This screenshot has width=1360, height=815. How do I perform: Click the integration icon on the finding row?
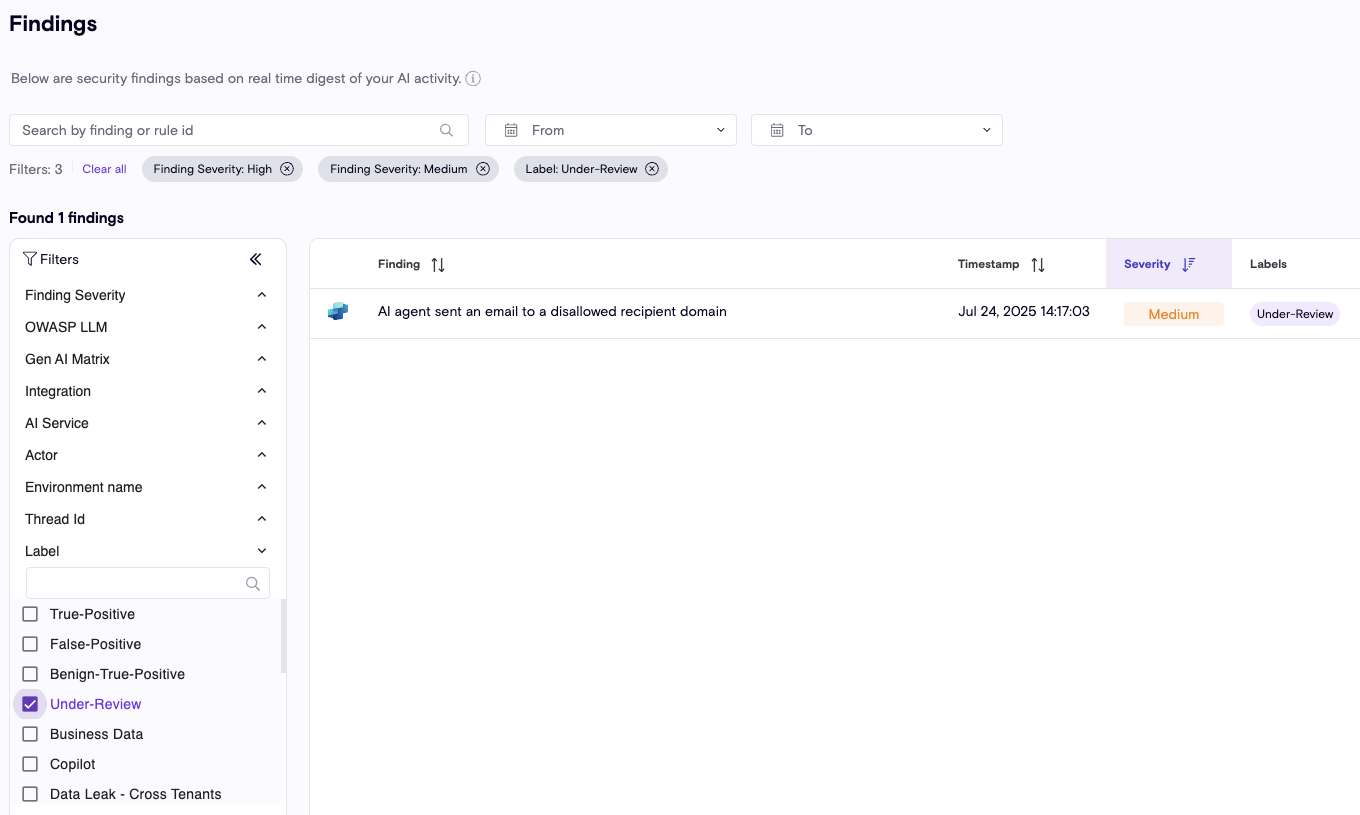pos(338,312)
